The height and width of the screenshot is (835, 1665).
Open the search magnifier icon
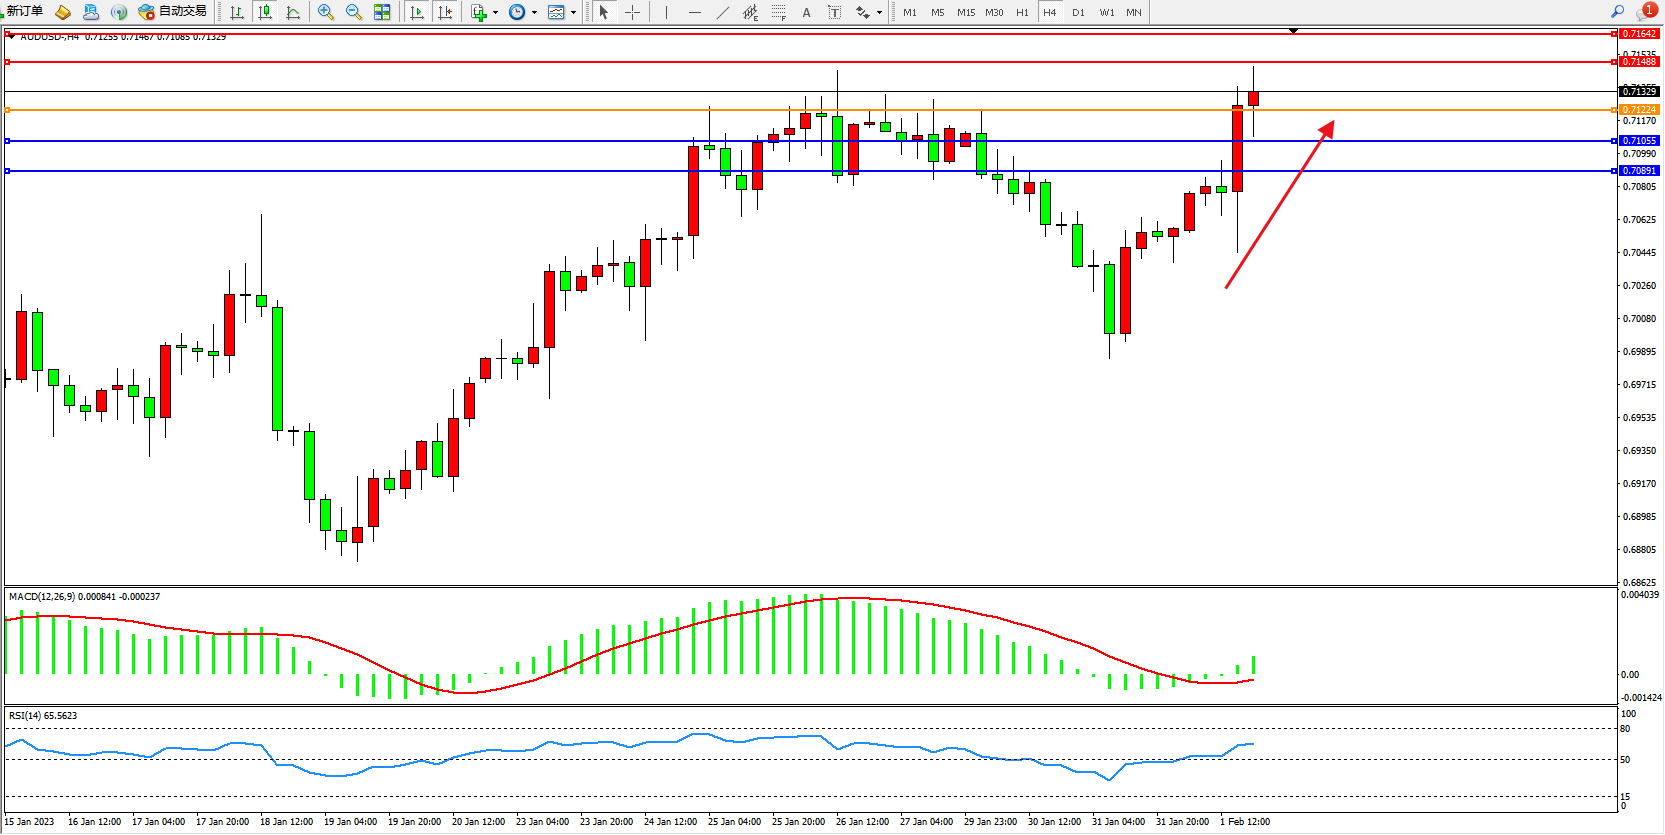pos(1617,12)
